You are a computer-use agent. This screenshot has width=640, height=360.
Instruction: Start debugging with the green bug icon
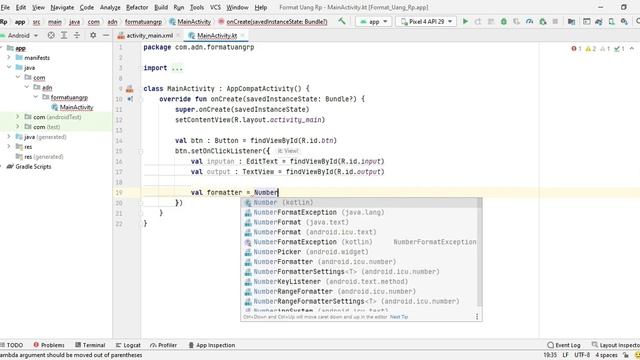pyautogui.click(x=504, y=22)
